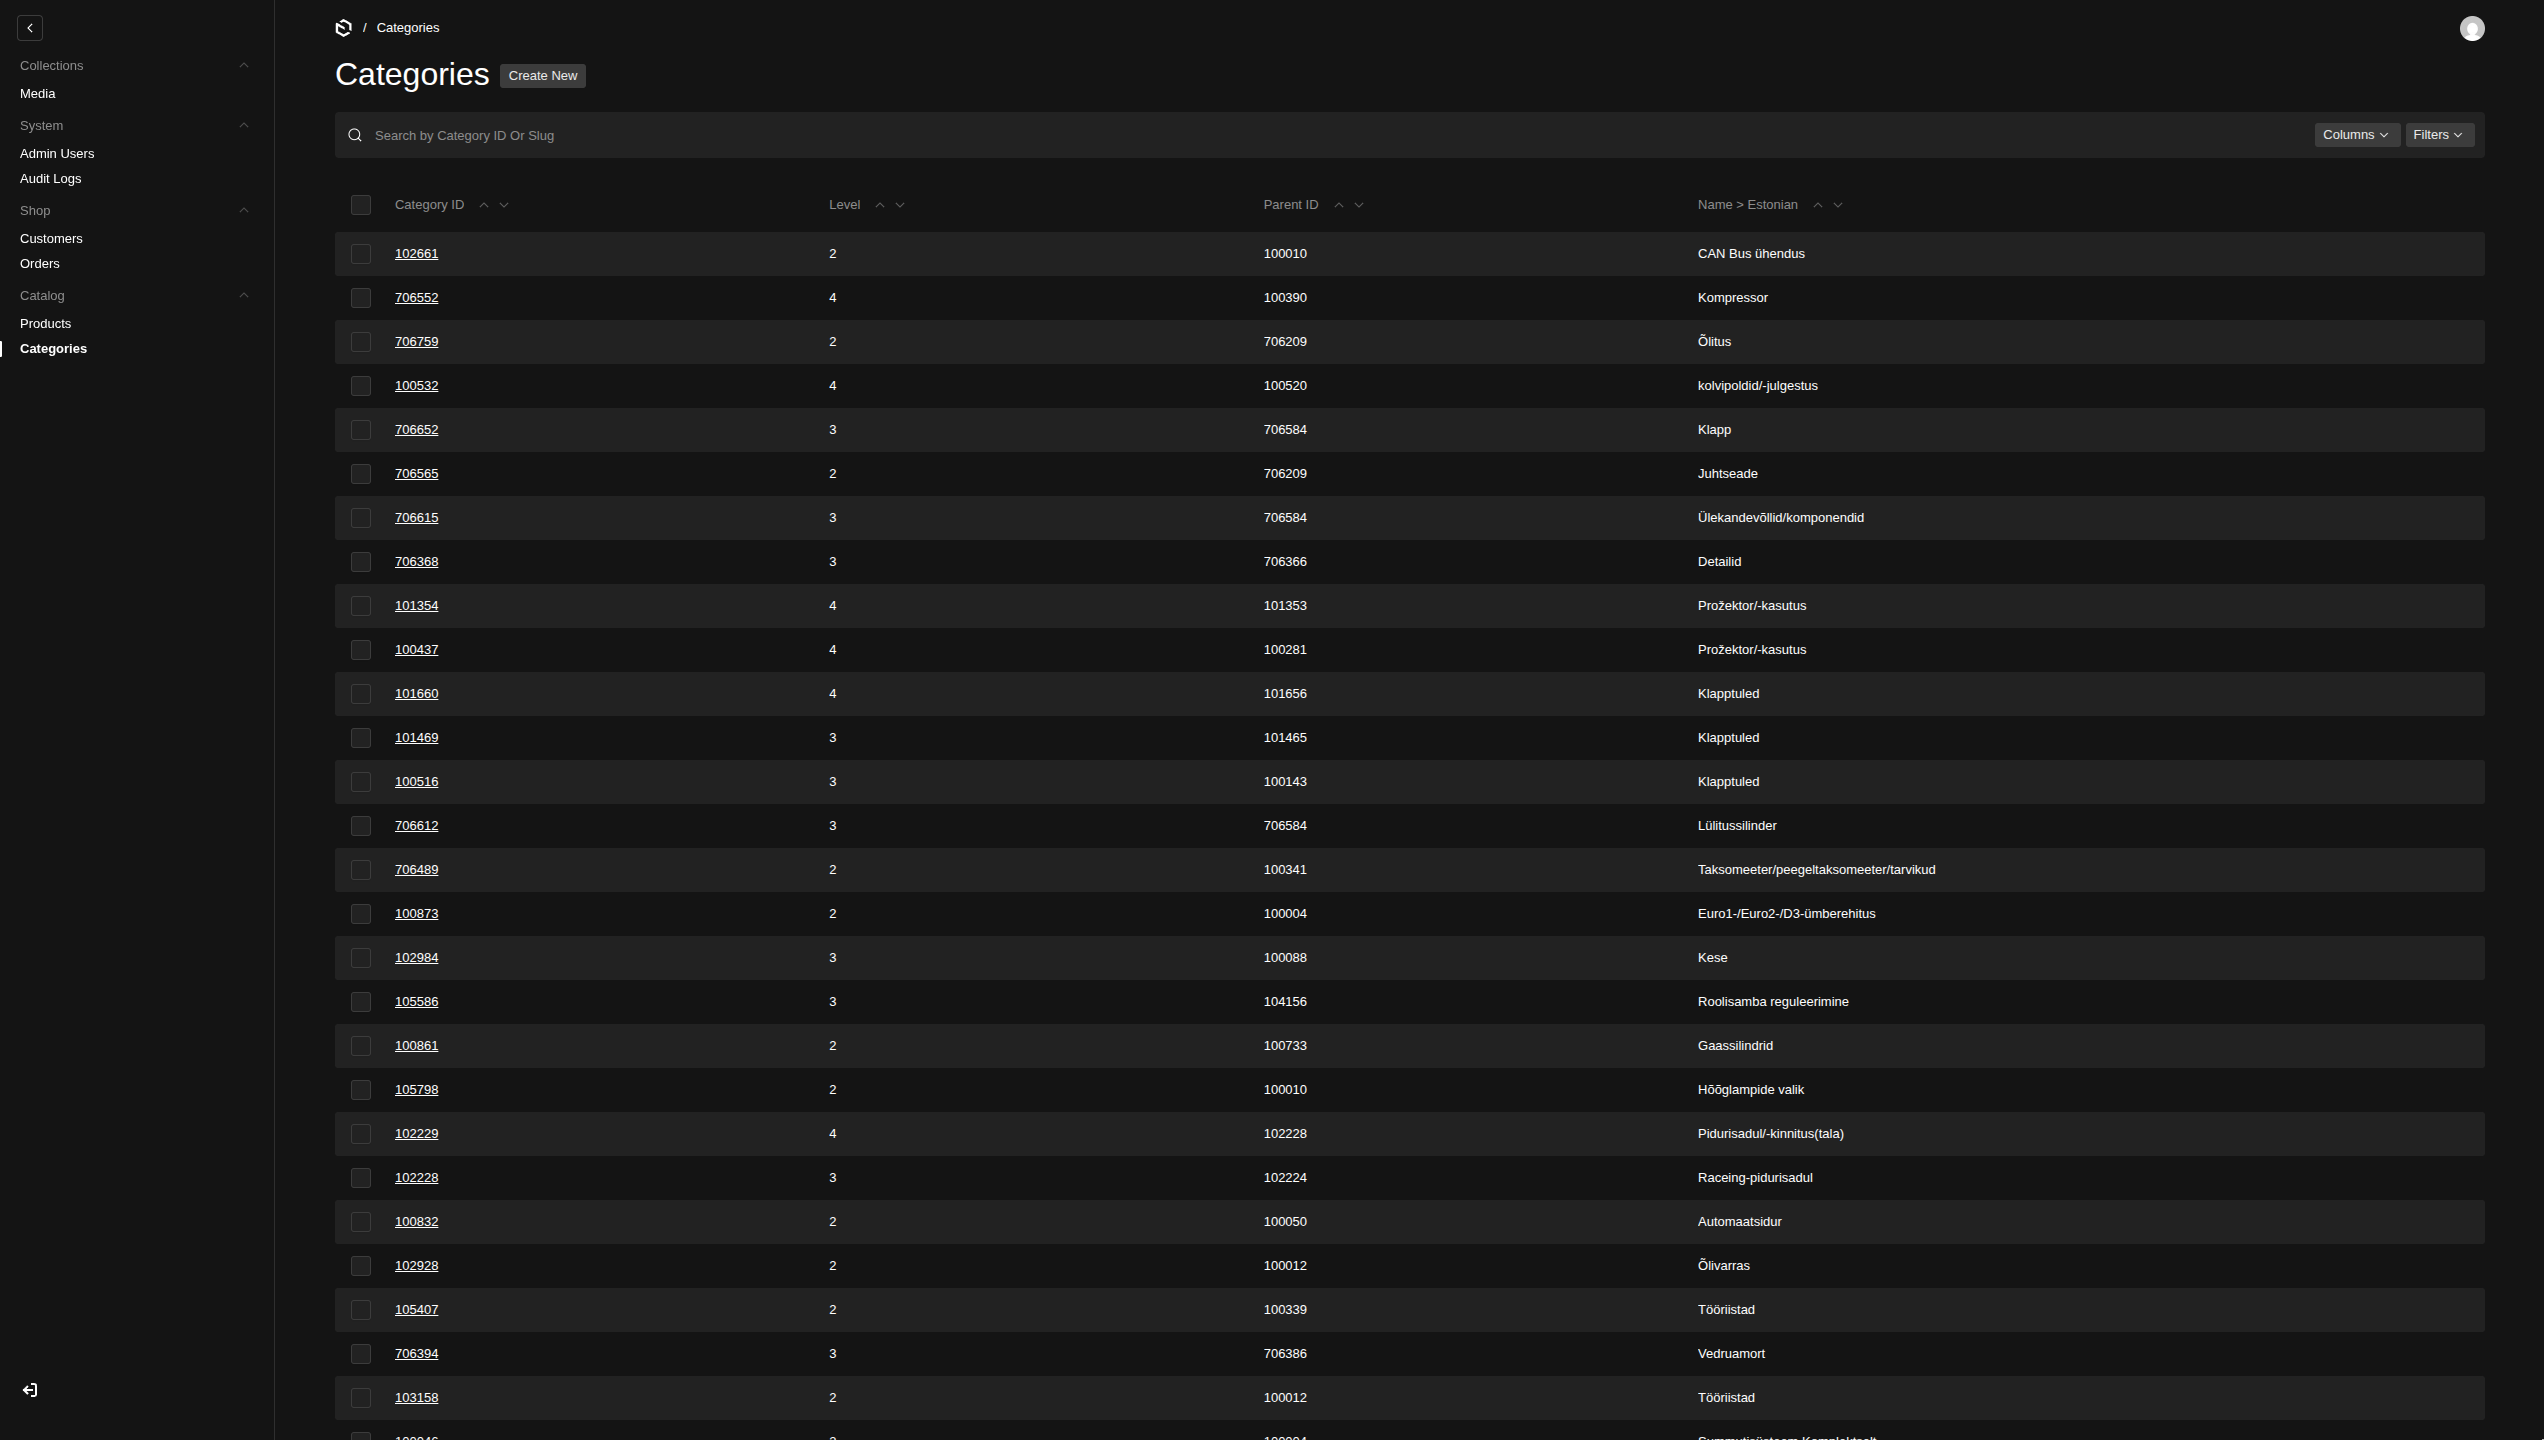Viewport: 2544px width, 1440px height.
Task: Navigate to Orders
Action: tap(40, 264)
